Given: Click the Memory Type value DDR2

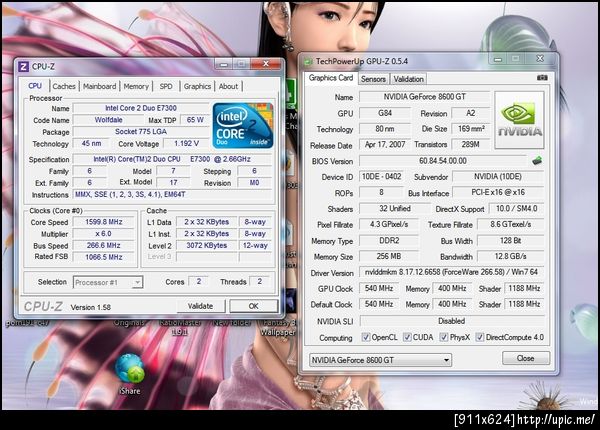Looking at the screenshot, I should 389,241.
